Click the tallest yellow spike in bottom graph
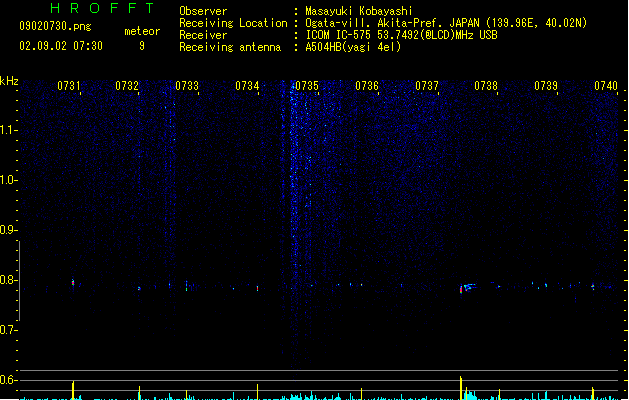The image size is (629, 400). point(461,388)
